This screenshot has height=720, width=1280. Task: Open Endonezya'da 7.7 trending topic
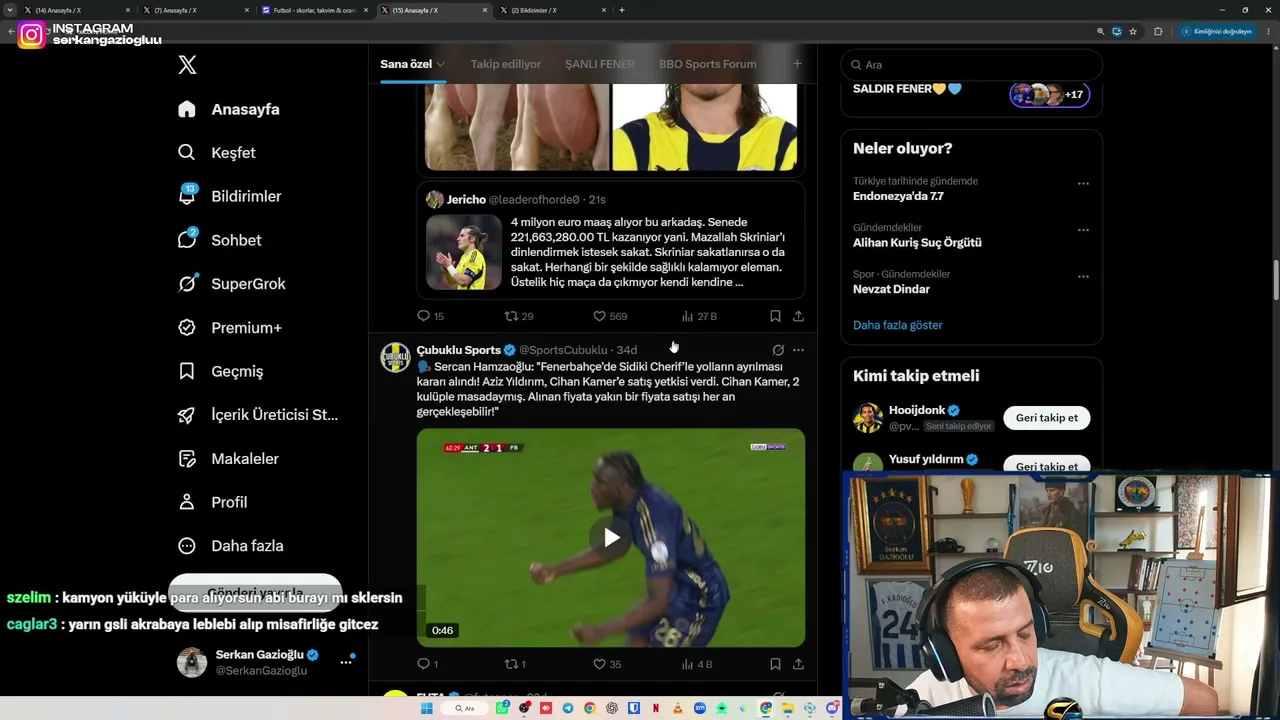[x=898, y=196]
